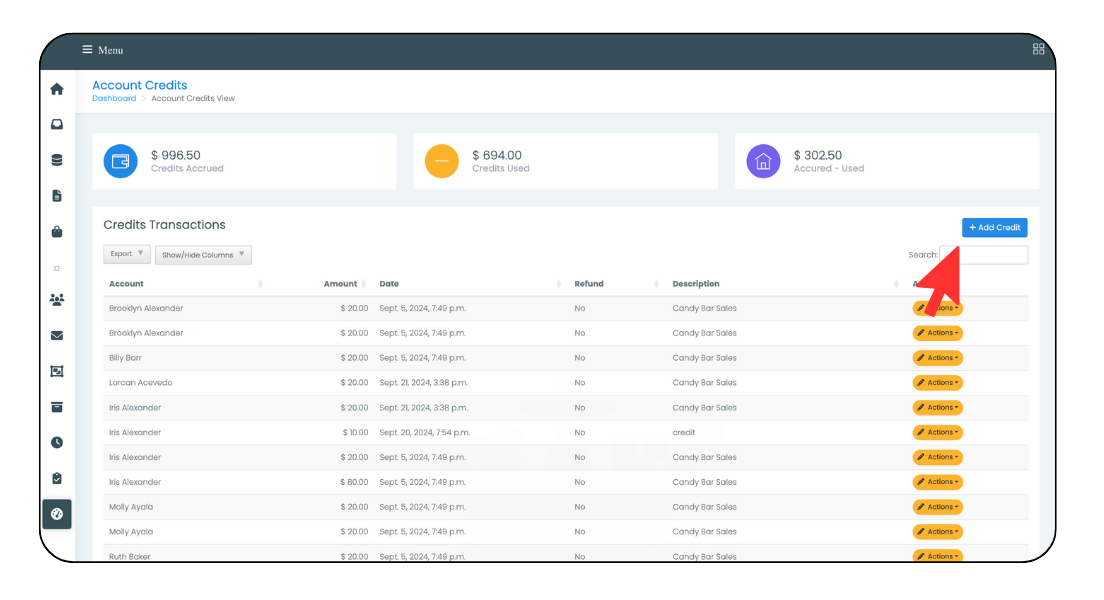Click the blue wallet Credits Accrued icon

(120, 161)
